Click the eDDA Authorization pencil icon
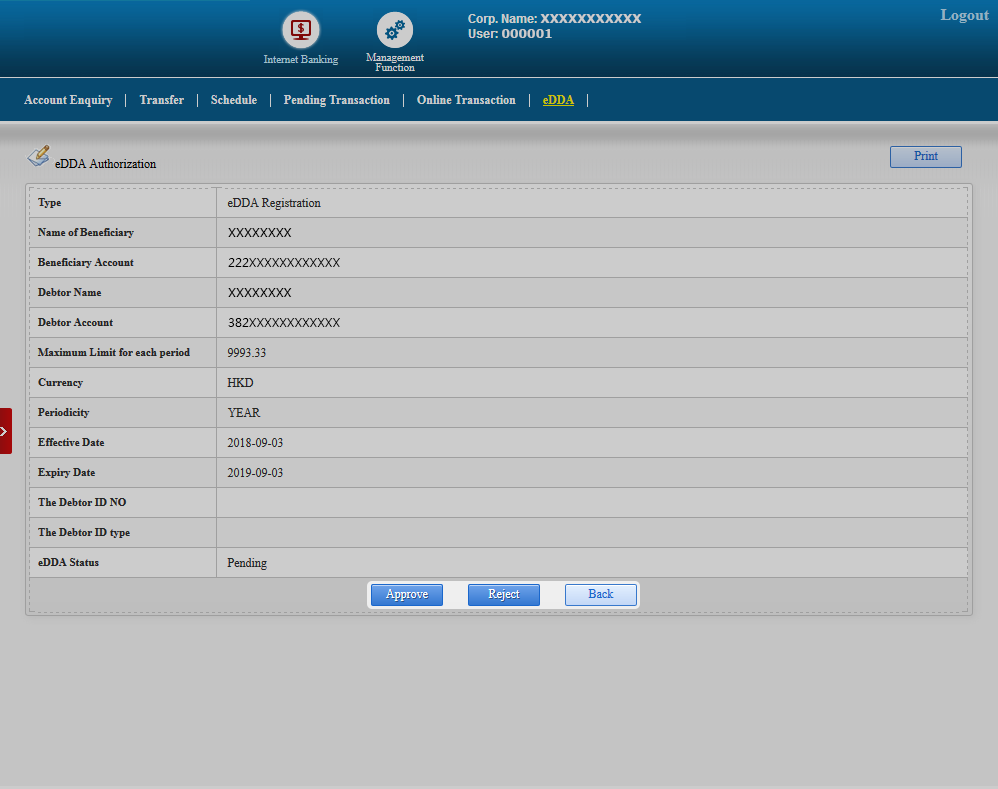Screen dimensions: 998x789 pyautogui.click(x=38, y=156)
